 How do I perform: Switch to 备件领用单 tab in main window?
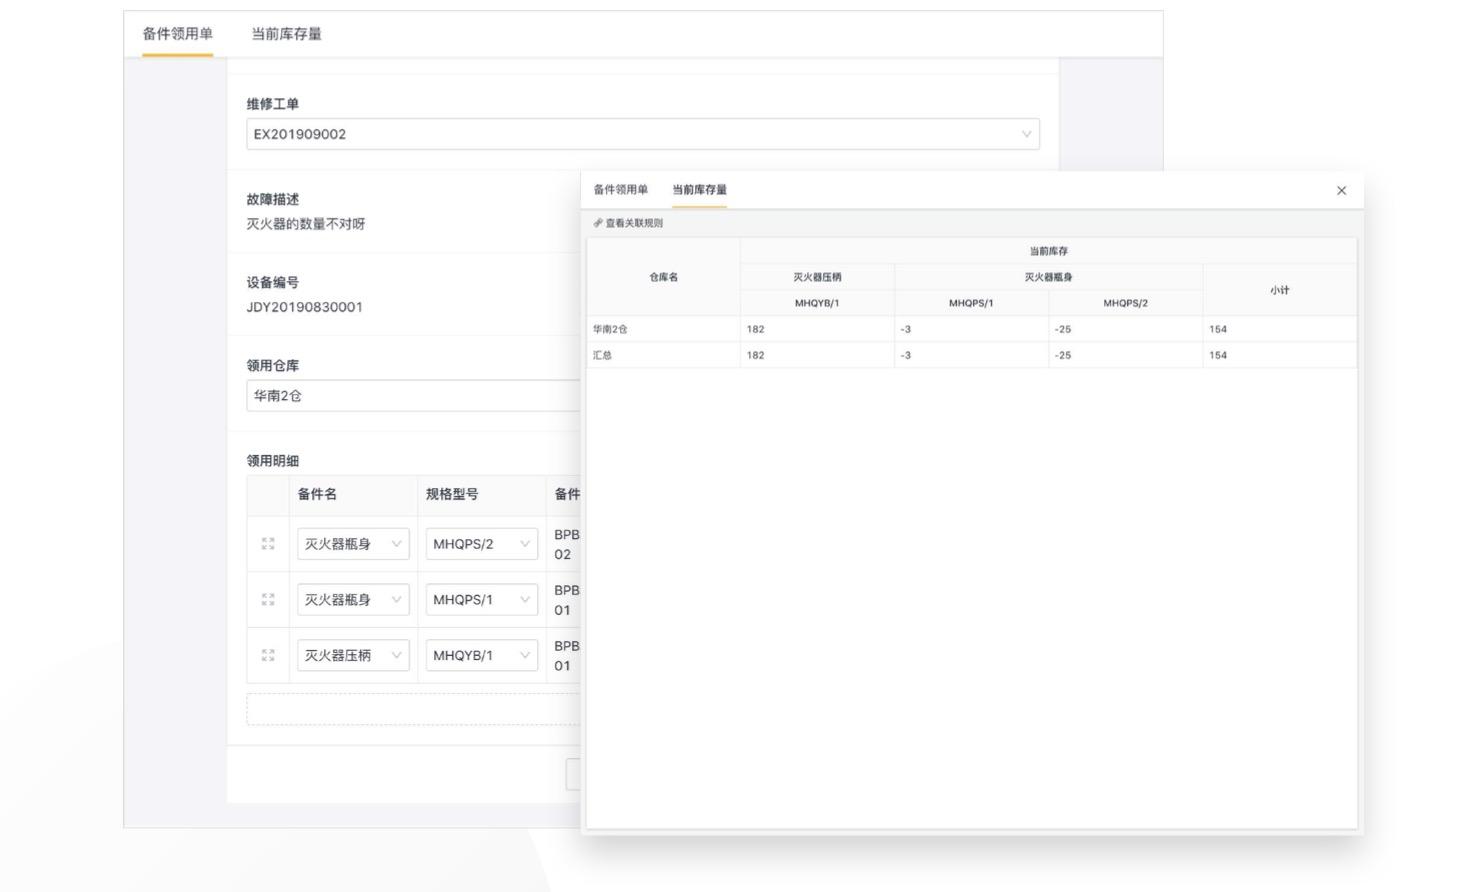pyautogui.click(x=177, y=34)
